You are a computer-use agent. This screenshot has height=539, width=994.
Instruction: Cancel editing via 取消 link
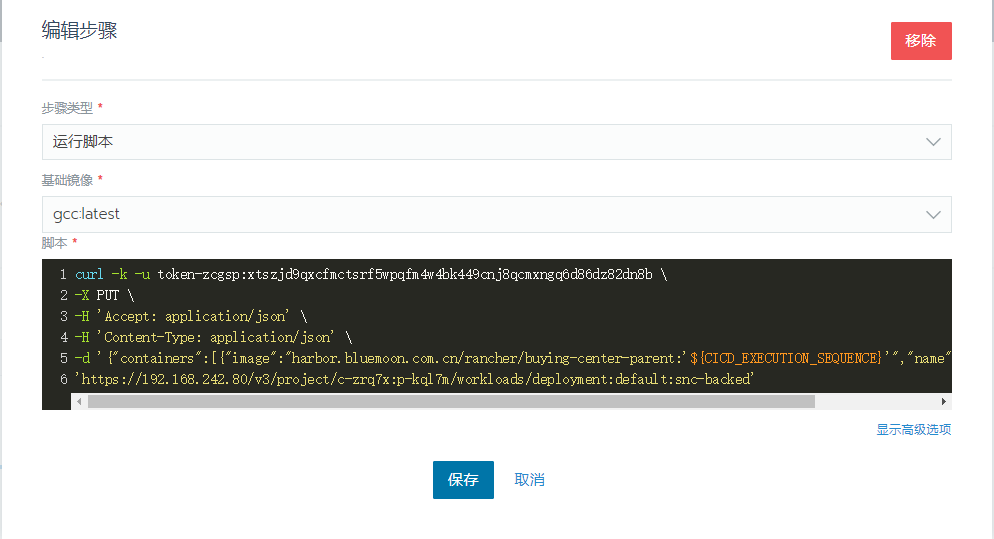click(x=529, y=480)
